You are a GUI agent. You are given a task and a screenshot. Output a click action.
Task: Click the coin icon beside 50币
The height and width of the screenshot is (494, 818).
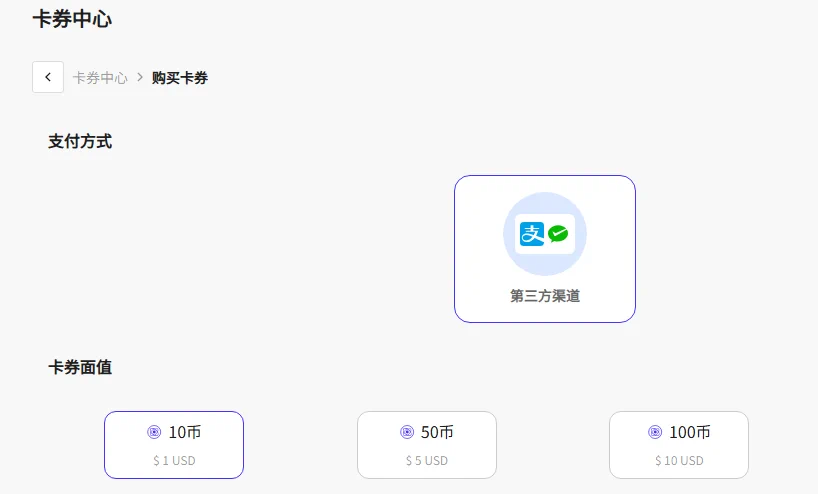pos(407,432)
